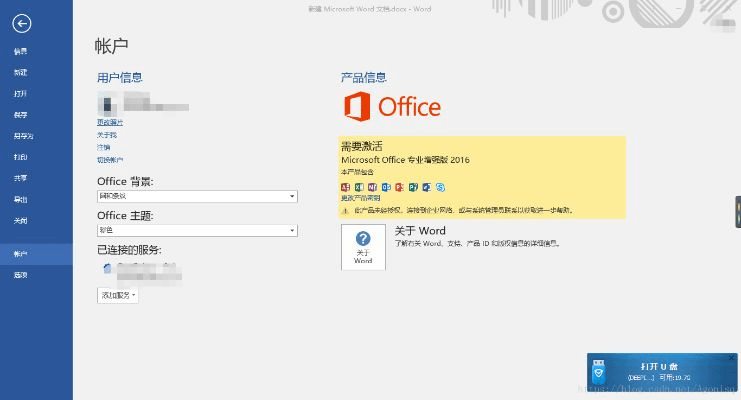Click 关闭 in the sidebar
741x400 pixels.
[20, 220]
